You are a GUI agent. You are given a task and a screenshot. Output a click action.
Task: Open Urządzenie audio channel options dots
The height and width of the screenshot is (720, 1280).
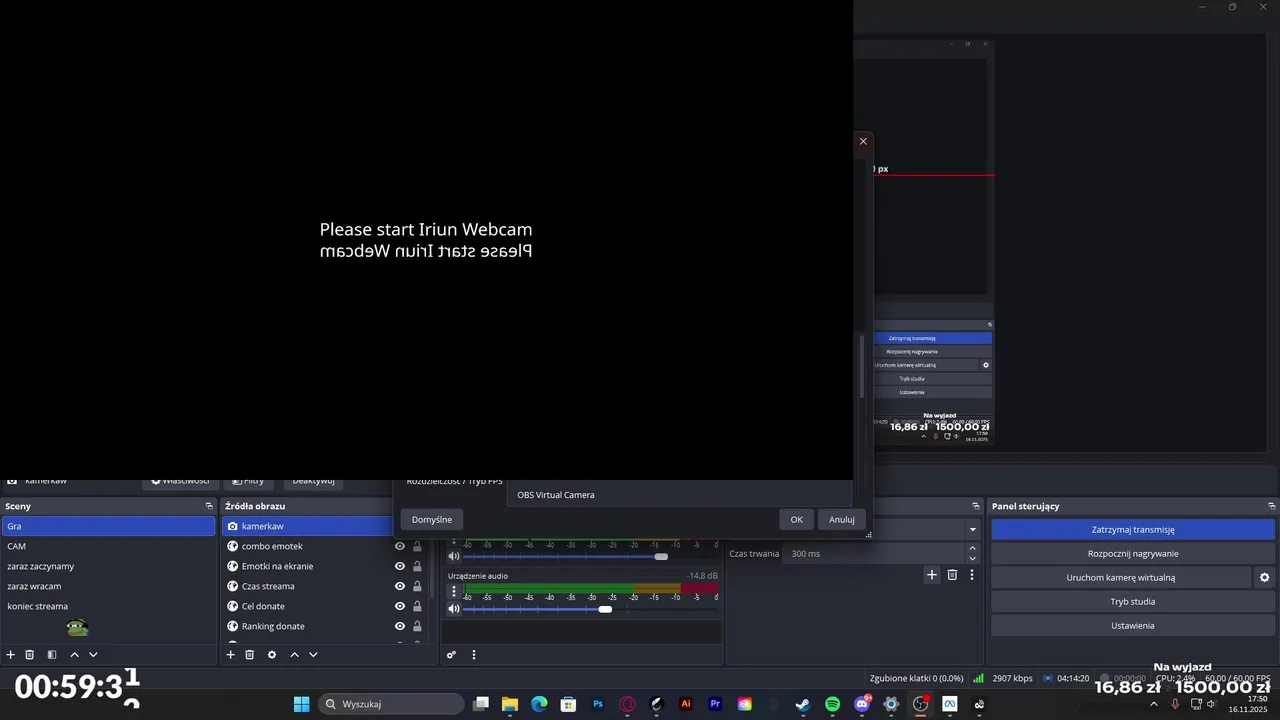454,591
